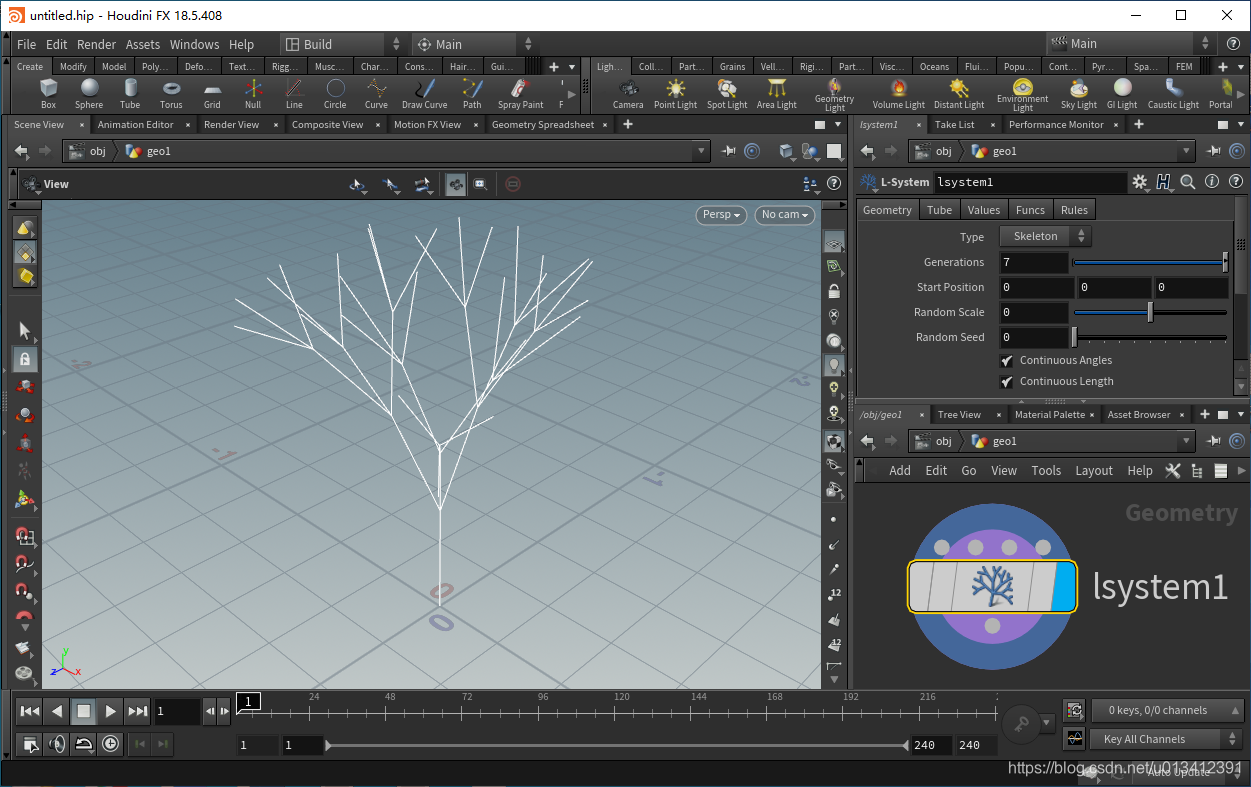
Task: Toggle audio speaker button in playbar
Action: tap(57, 744)
